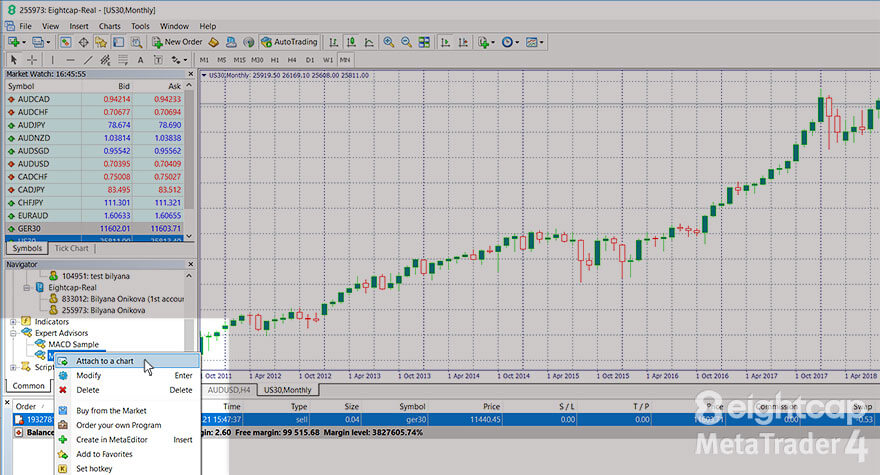Viewport: 880px width, 475px height.
Task: Open the Profiles dropdown arrow
Action: [x=48, y=43]
